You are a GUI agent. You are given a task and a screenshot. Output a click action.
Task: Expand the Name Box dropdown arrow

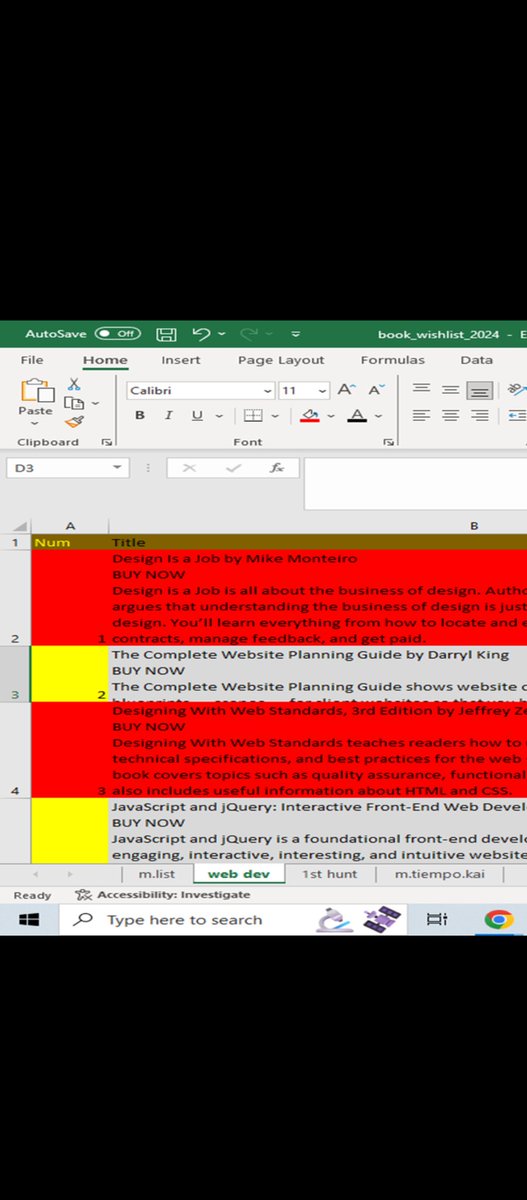119,467
